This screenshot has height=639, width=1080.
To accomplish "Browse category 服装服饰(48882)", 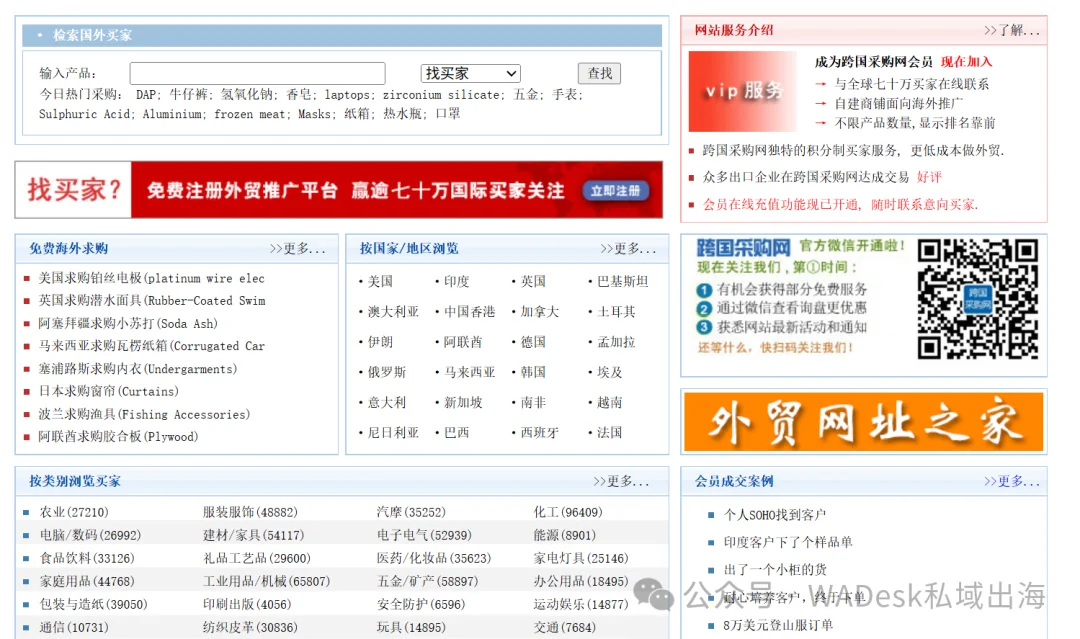I will tap(250, 512).
